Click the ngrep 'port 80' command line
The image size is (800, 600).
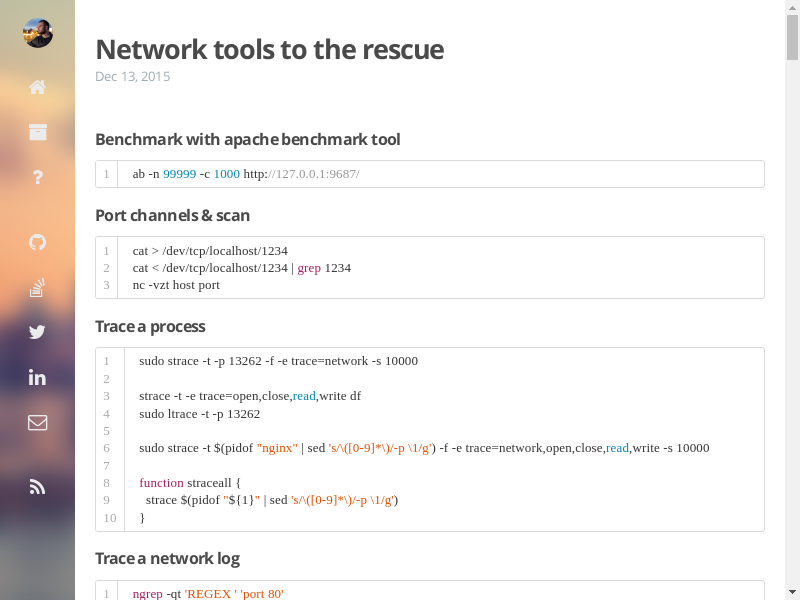208,594
